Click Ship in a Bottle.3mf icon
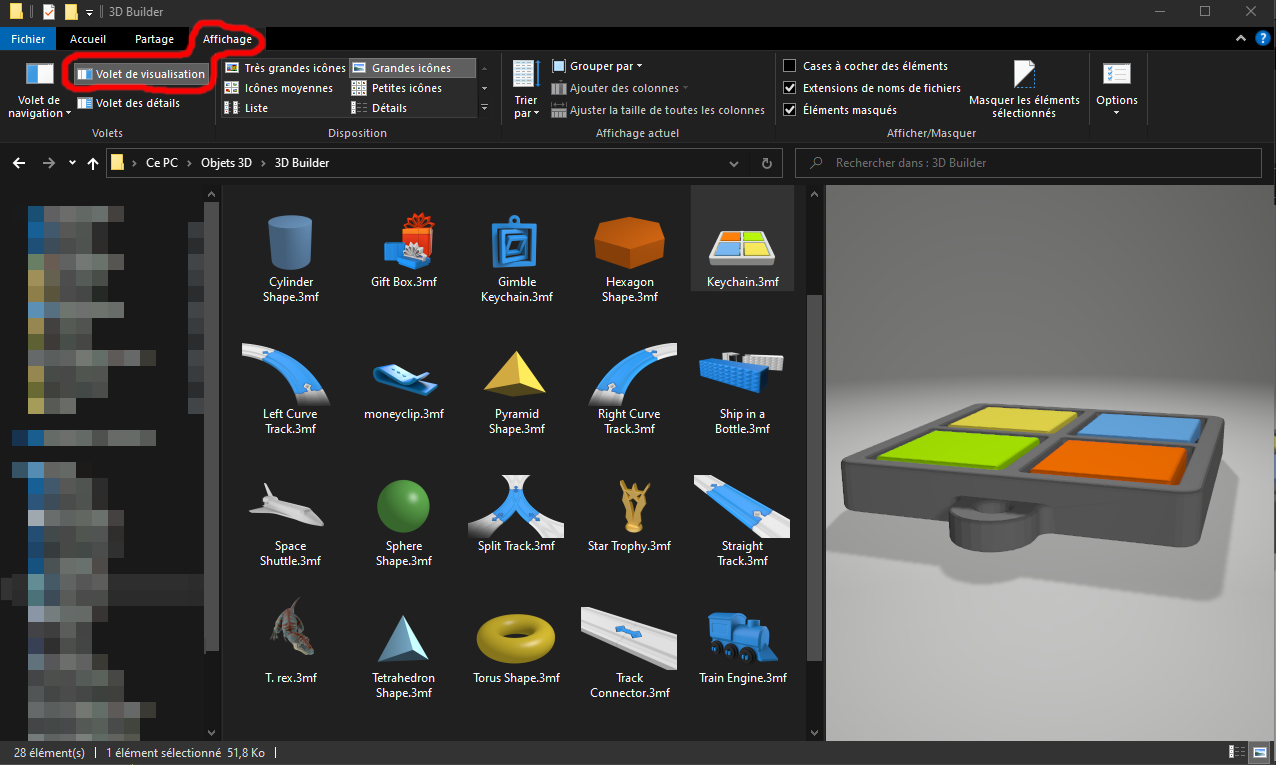 click(742, 373)
